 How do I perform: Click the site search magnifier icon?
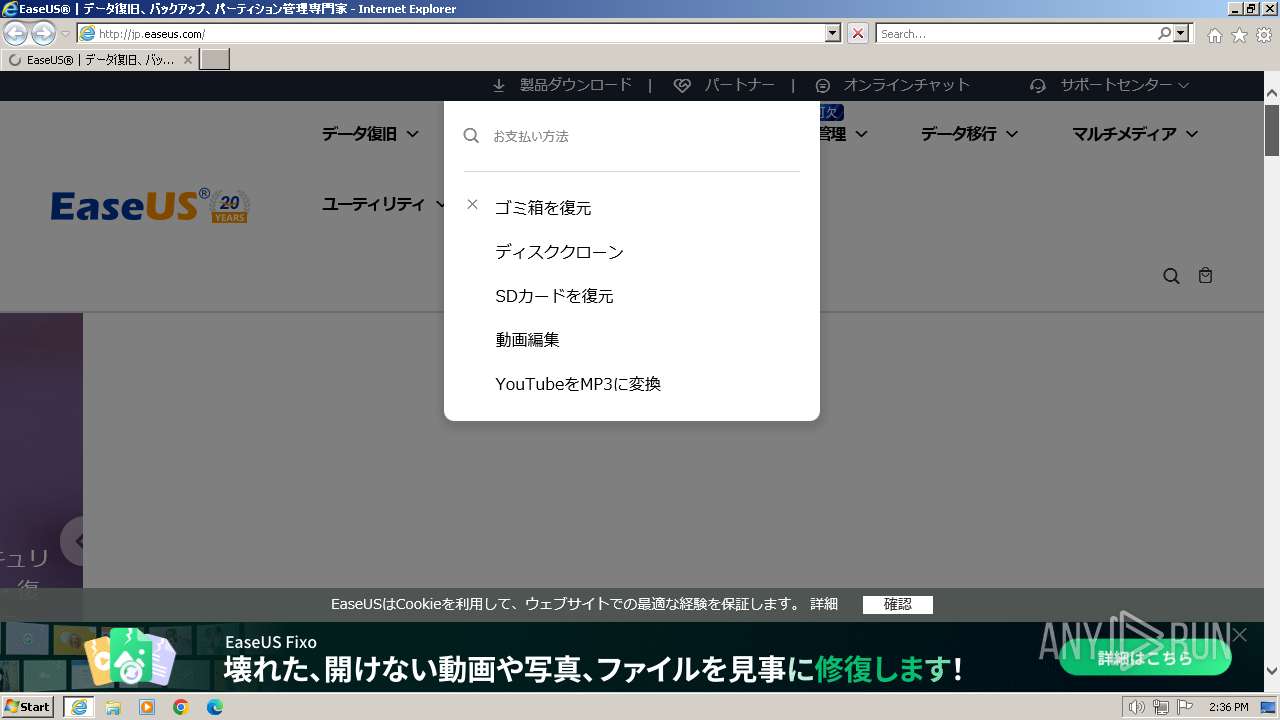1171,276
